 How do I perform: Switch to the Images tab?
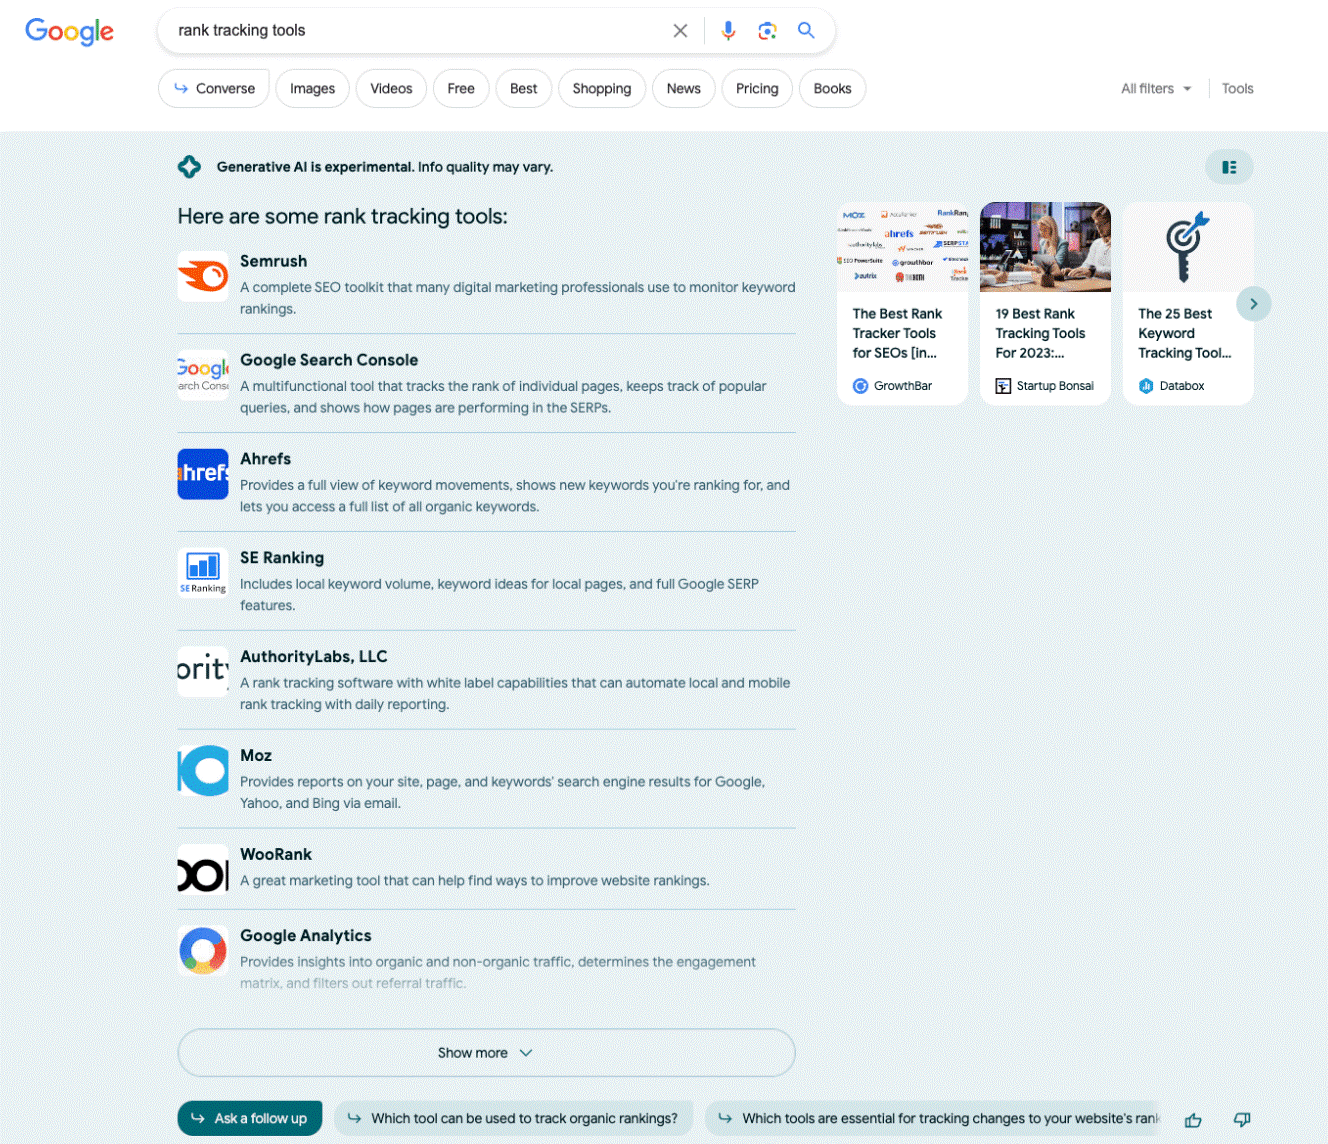[312, 89]
